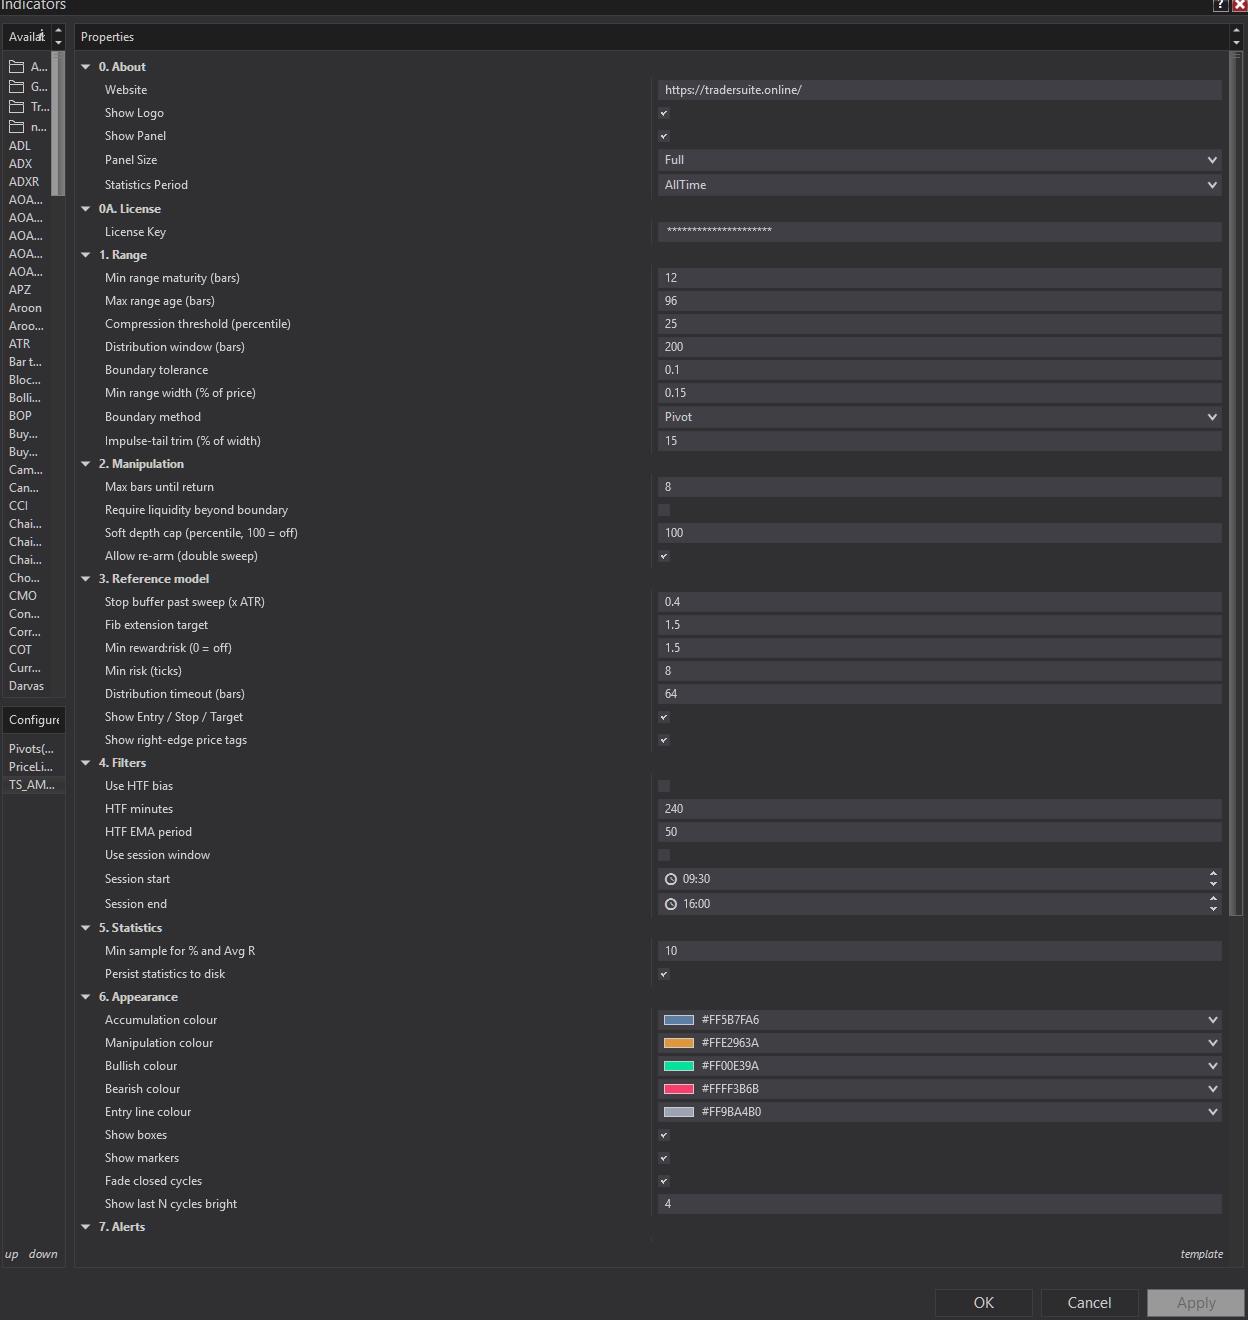Disable Allow re-arm double sweep

(x=664, y=556)
